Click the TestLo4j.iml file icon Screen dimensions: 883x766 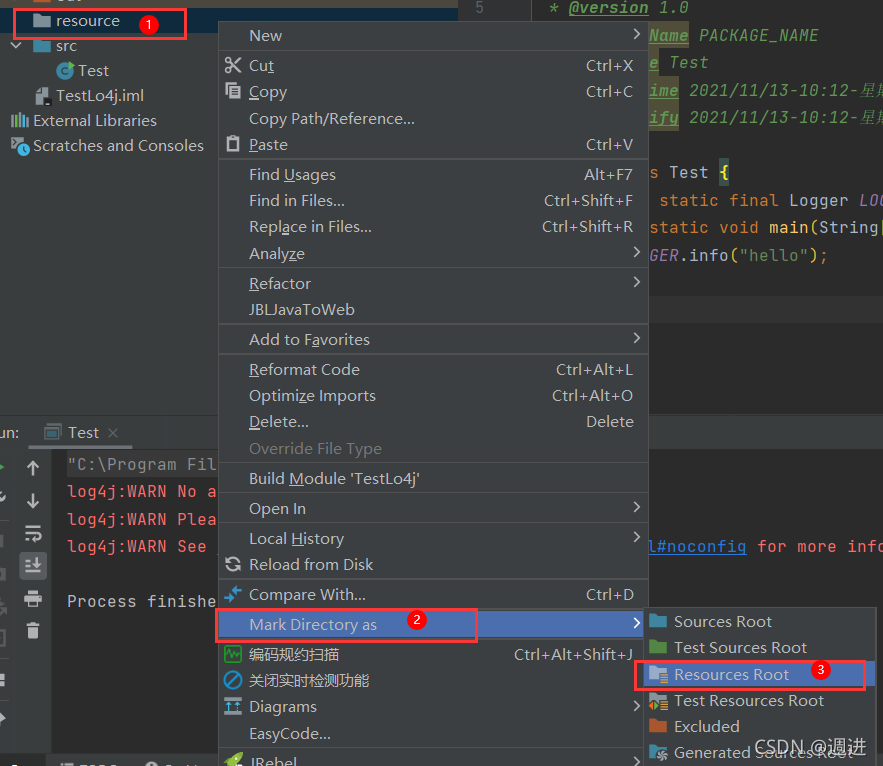pyautogui.click(x=43, y=96)
